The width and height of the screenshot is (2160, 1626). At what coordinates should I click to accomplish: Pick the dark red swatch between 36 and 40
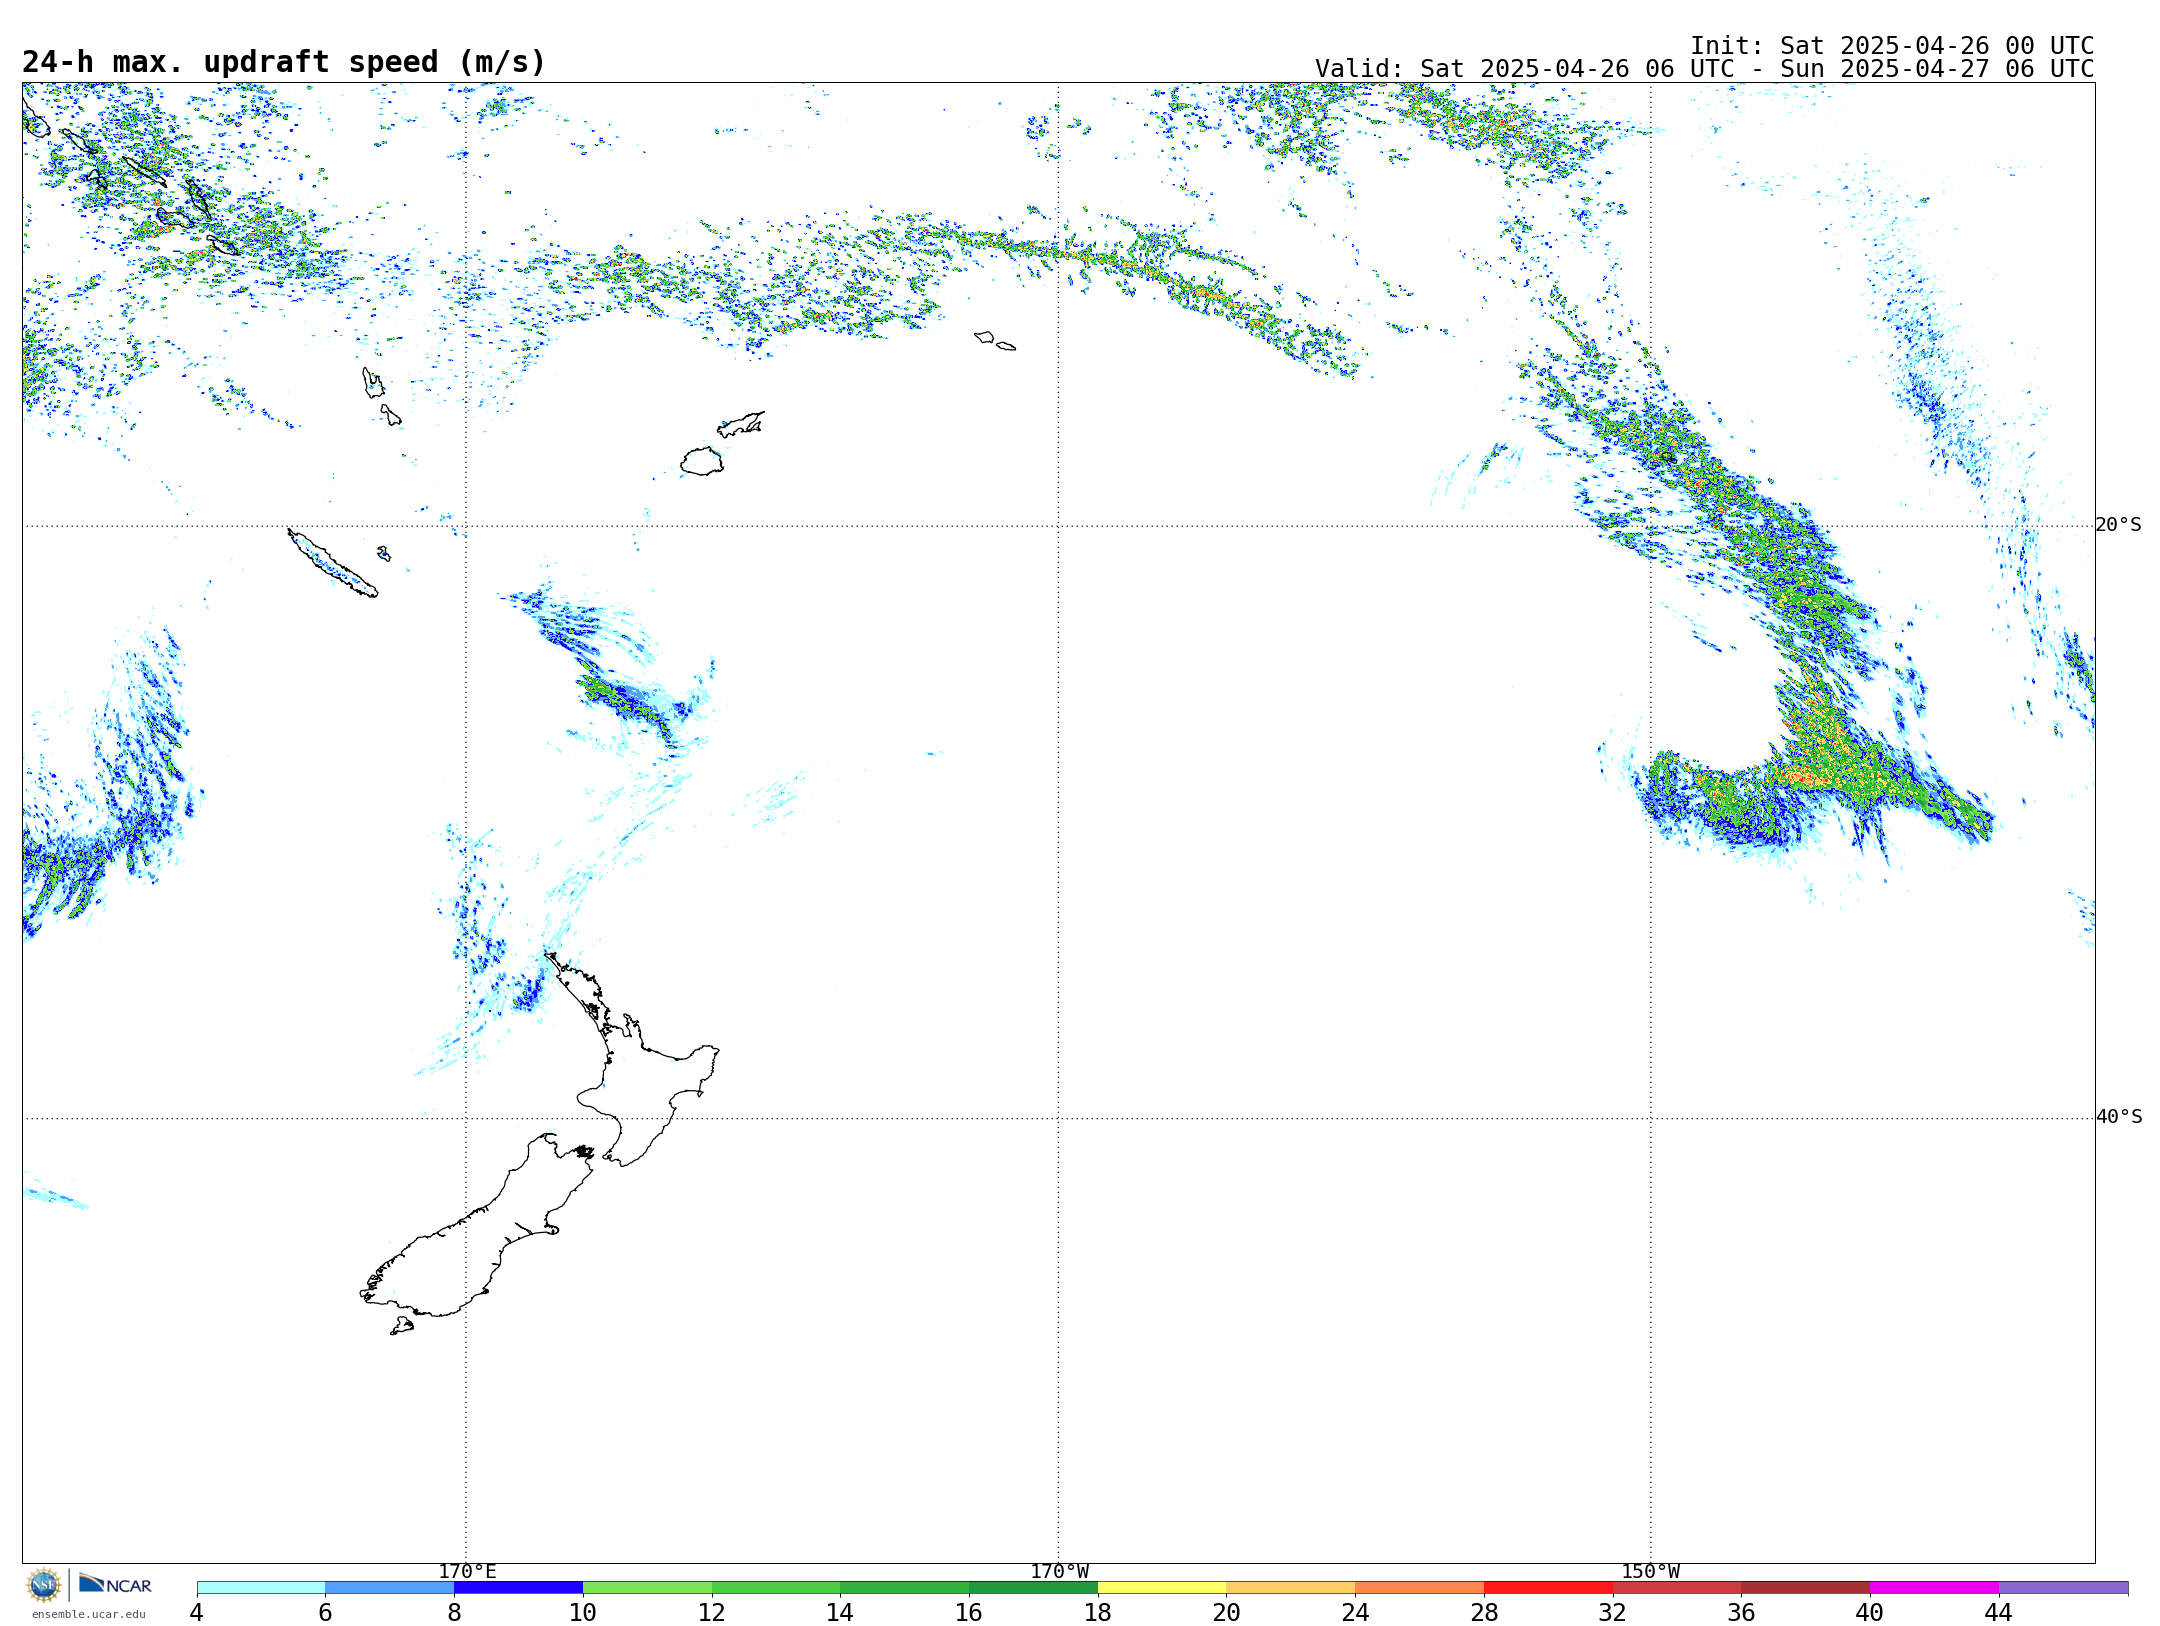[1806, 1588]
